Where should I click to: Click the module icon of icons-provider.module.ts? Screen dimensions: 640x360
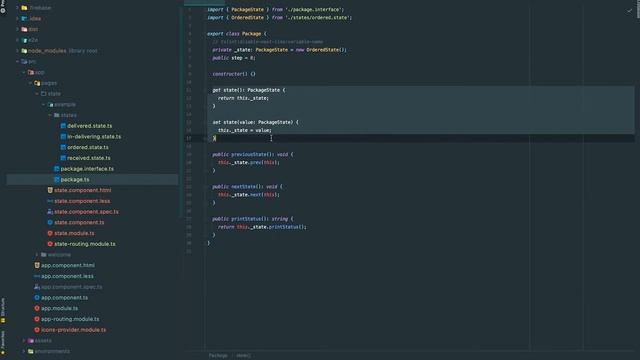tap(37, 330)
